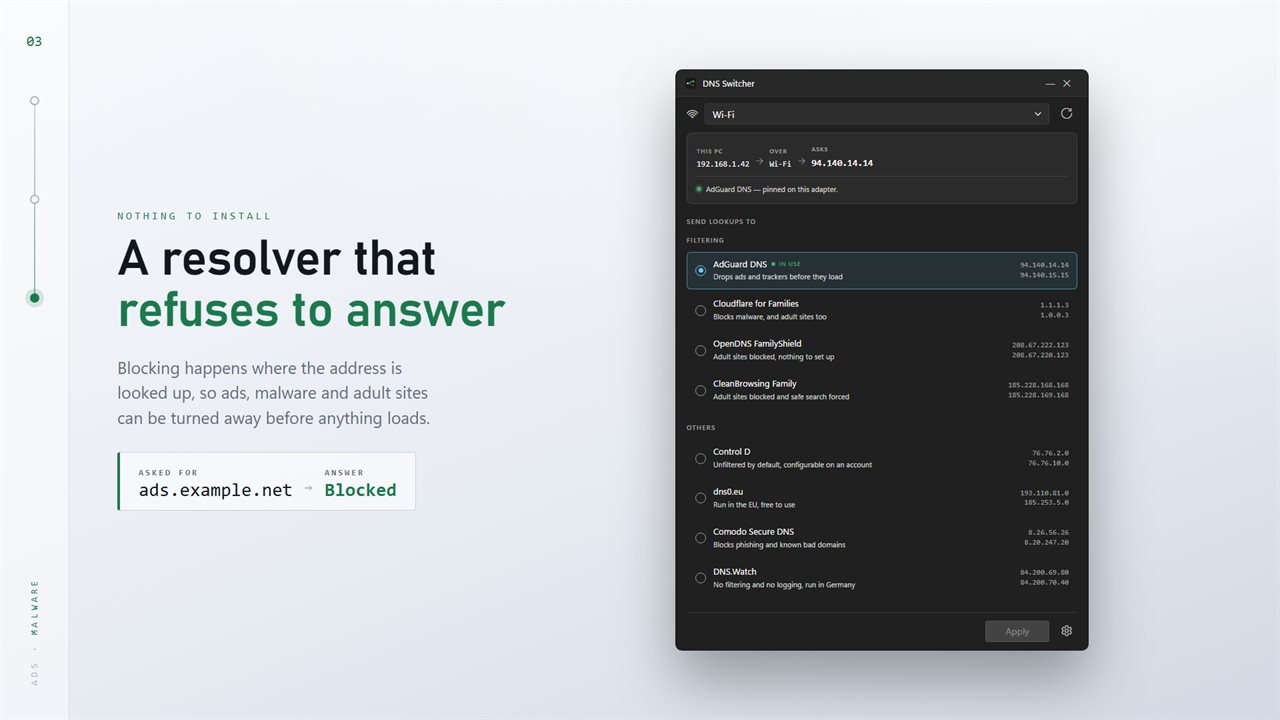Viewport: 1280px width, 720px height.
Task: Select the AdGuard DNS radio button
Action: point(700,270)
